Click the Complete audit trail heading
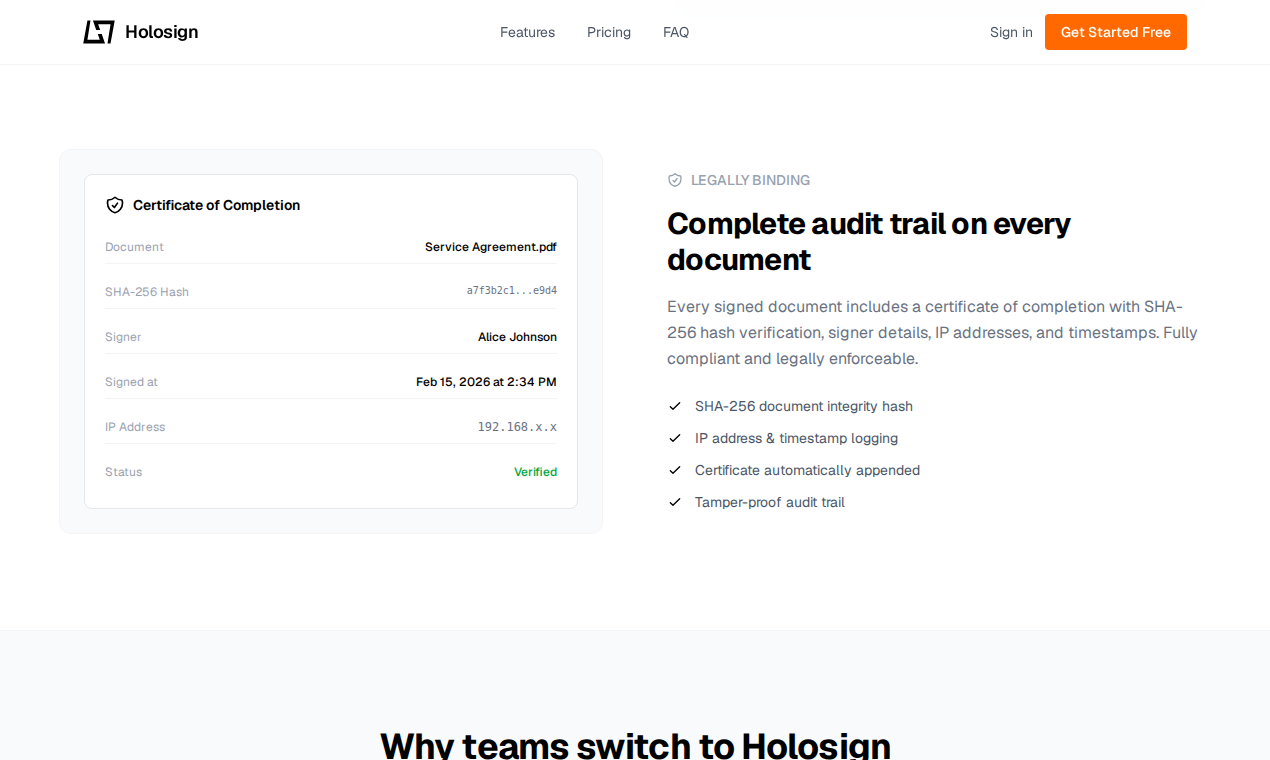The image size is (1270, 760). [x=869, y=241]
